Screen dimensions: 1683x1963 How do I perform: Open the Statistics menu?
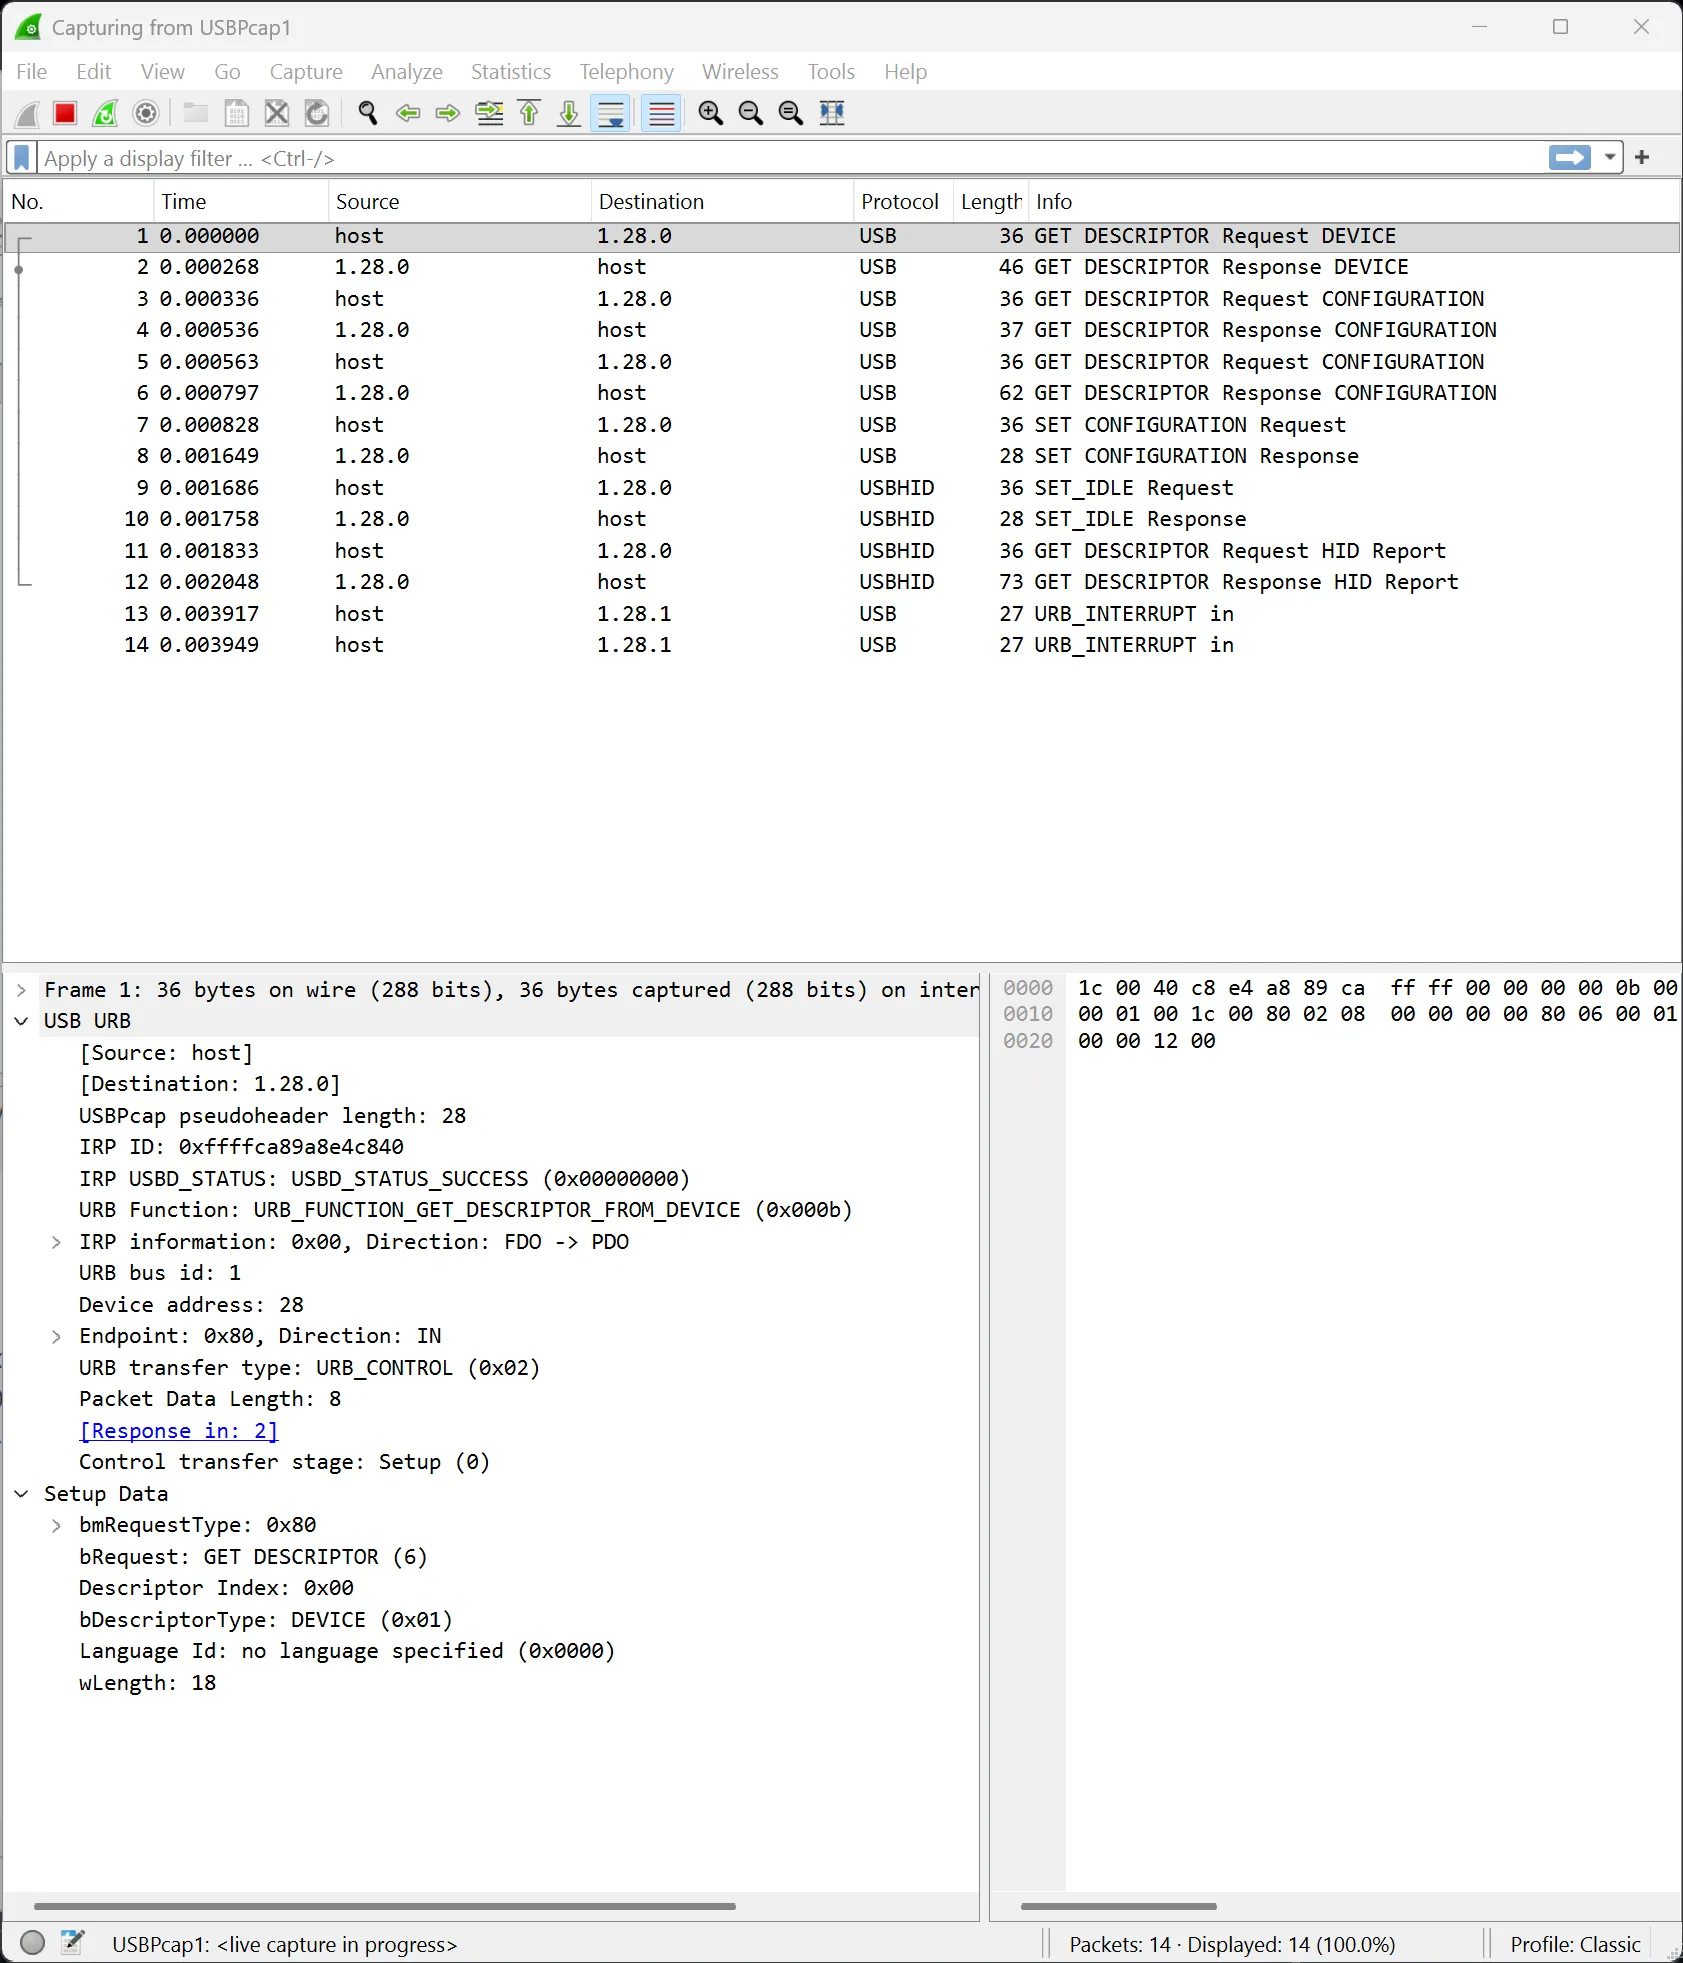click(510, 72)
